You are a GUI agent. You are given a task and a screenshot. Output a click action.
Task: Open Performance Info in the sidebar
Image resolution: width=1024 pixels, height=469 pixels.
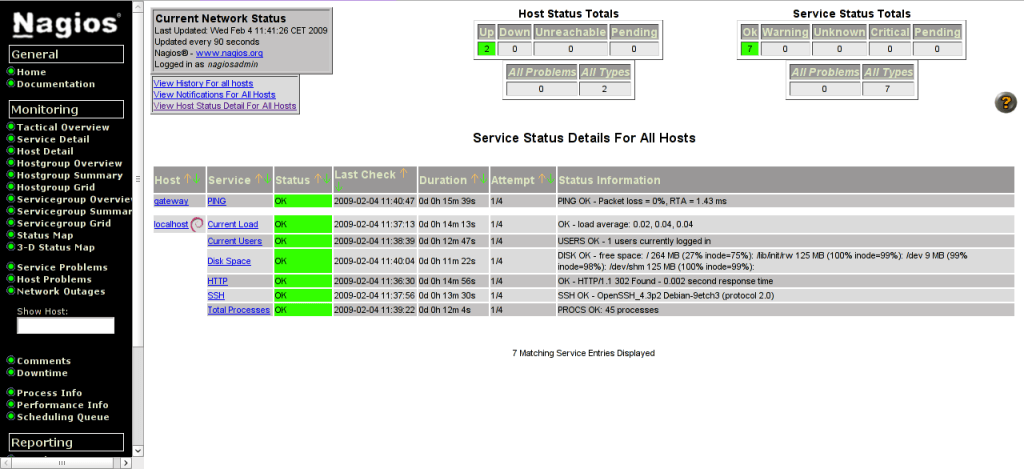[63, 405]
